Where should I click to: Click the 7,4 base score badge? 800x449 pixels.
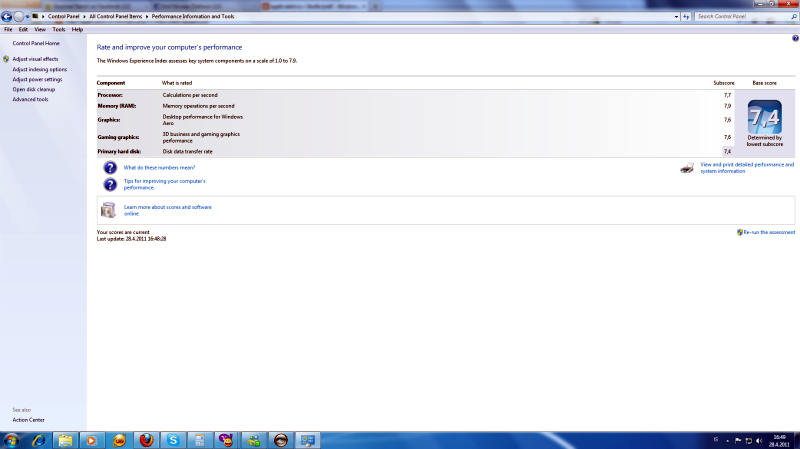764,119
